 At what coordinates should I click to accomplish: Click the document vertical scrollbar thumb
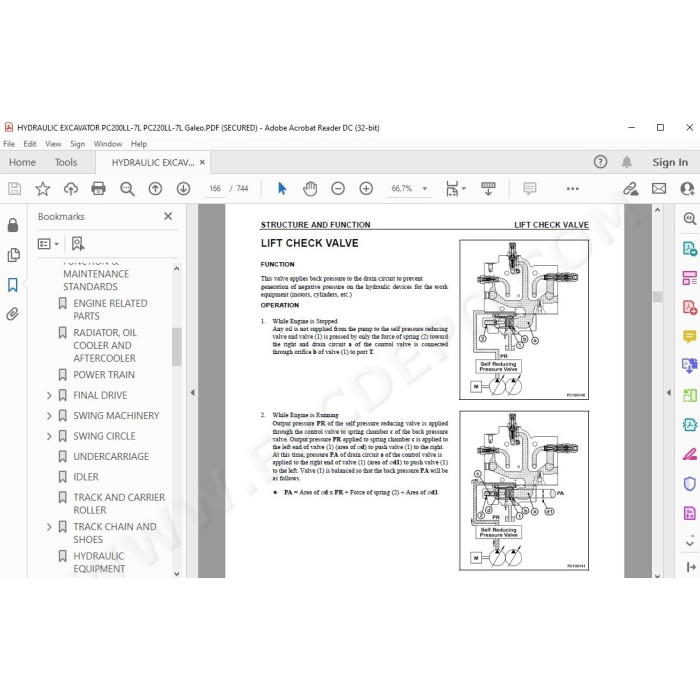657,296
